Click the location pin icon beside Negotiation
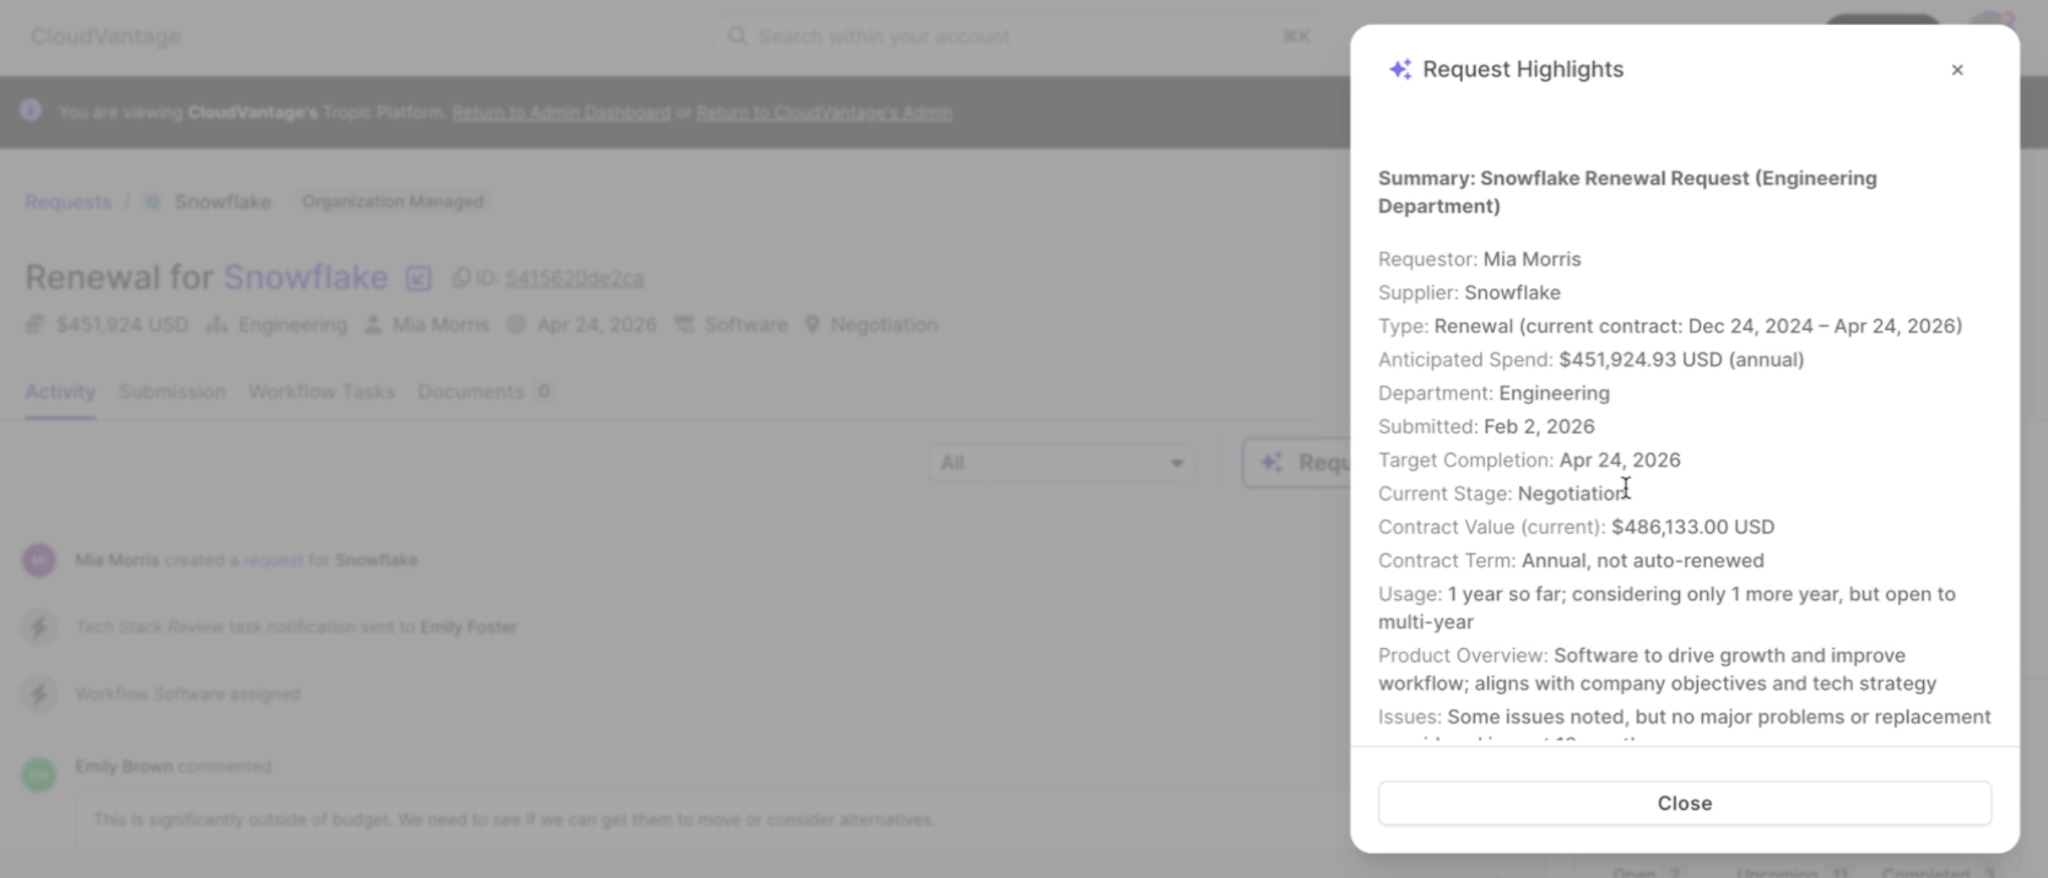2048x878 pixels. (812, 325)
